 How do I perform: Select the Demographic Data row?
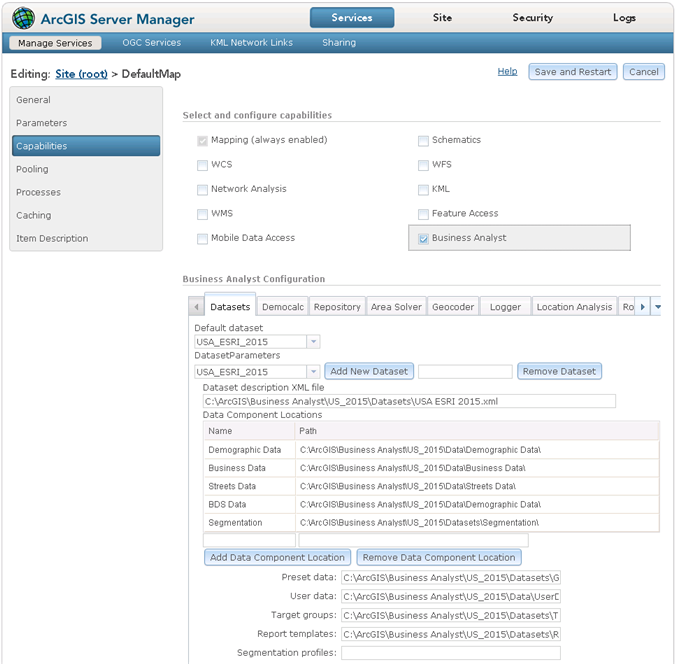pos(431,450)
